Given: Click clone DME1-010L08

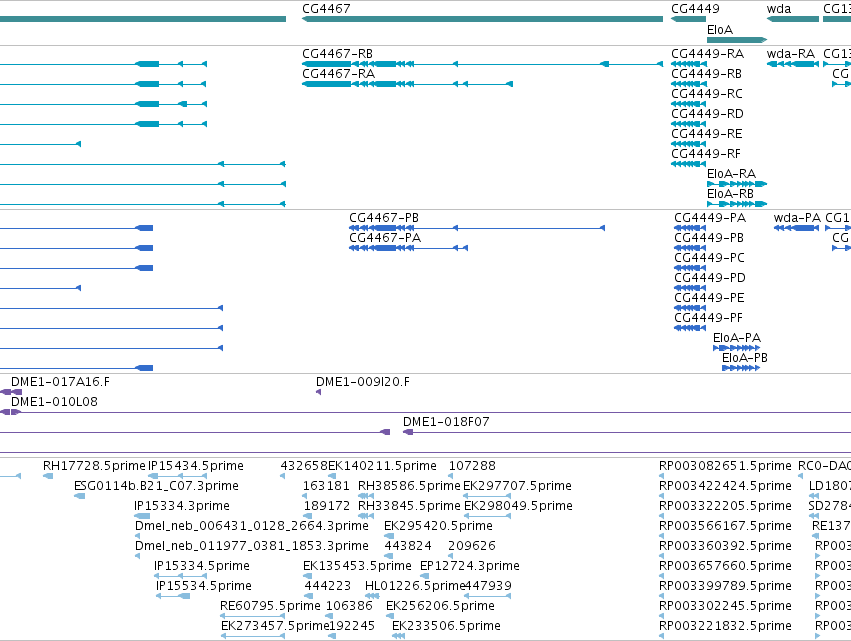Looking at the screenshot, I should tap(54, 402).
